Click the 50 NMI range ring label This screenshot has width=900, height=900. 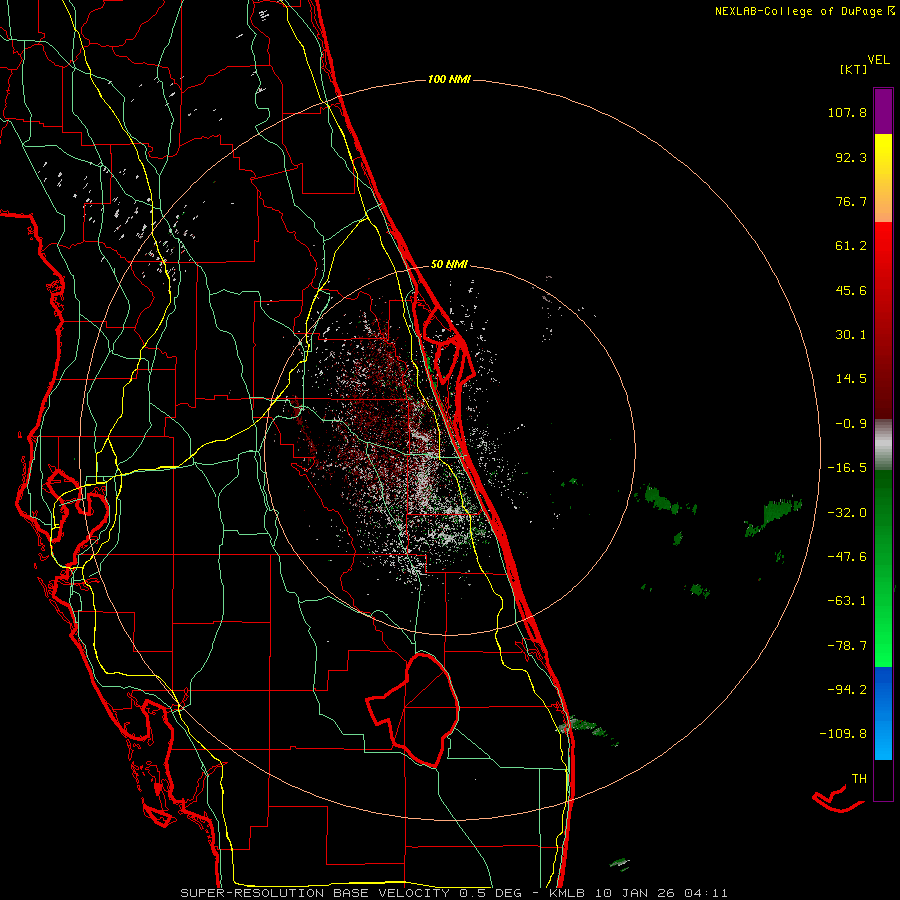point(449,265)
